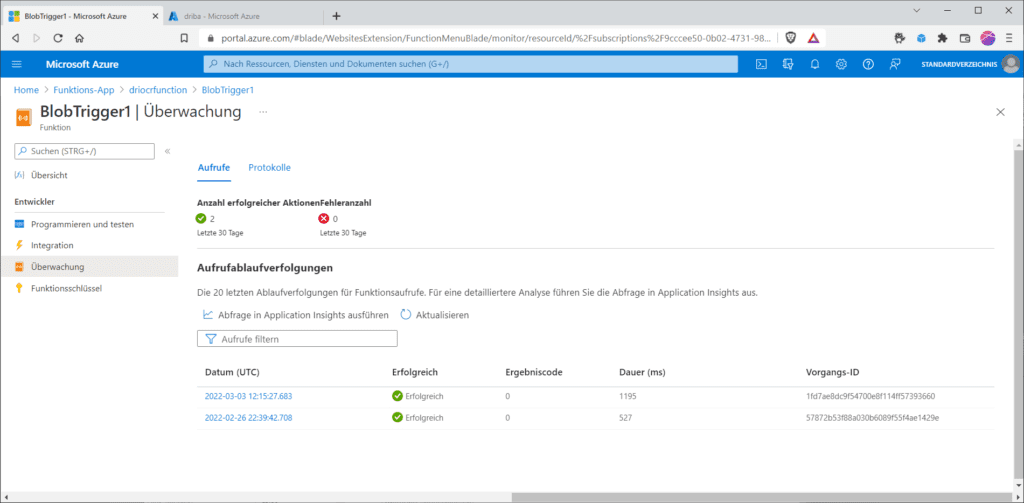Screen dimensions: 1024x503
Task: Click the Dauer (ms) column header
Action: pos(643,372)
